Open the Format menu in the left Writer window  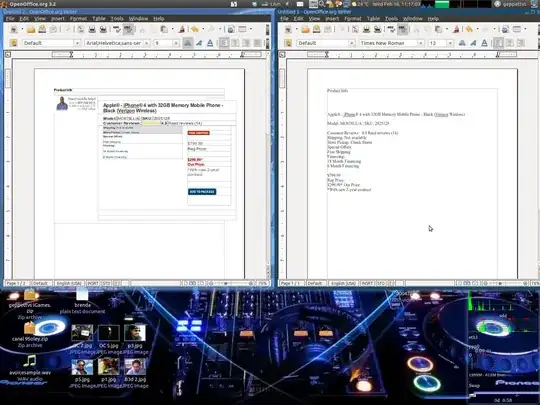coord(78,19)
